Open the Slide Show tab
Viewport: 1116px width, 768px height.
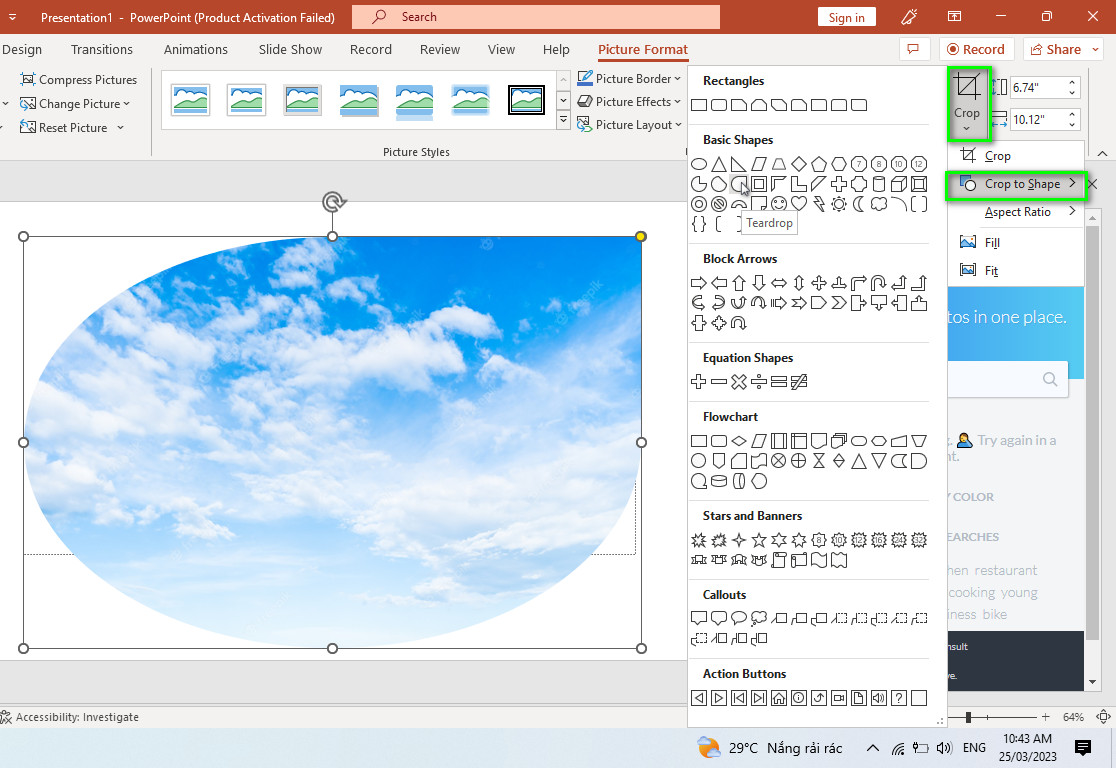tap(290, 49)
